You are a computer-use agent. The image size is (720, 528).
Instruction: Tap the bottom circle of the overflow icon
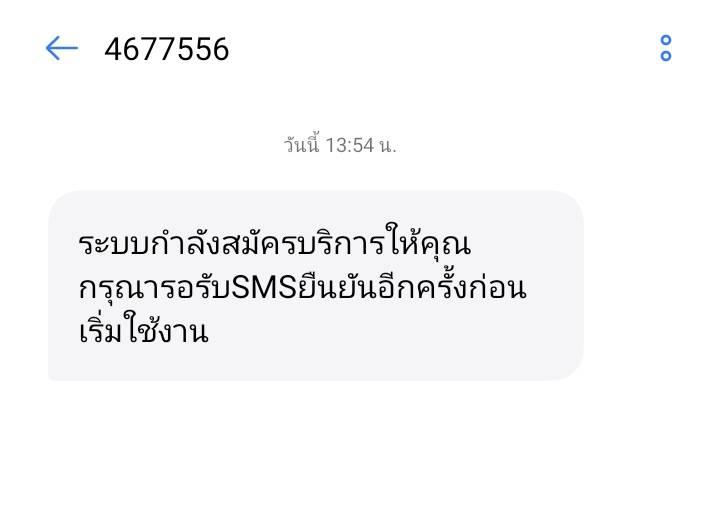[x=665, y=56]
